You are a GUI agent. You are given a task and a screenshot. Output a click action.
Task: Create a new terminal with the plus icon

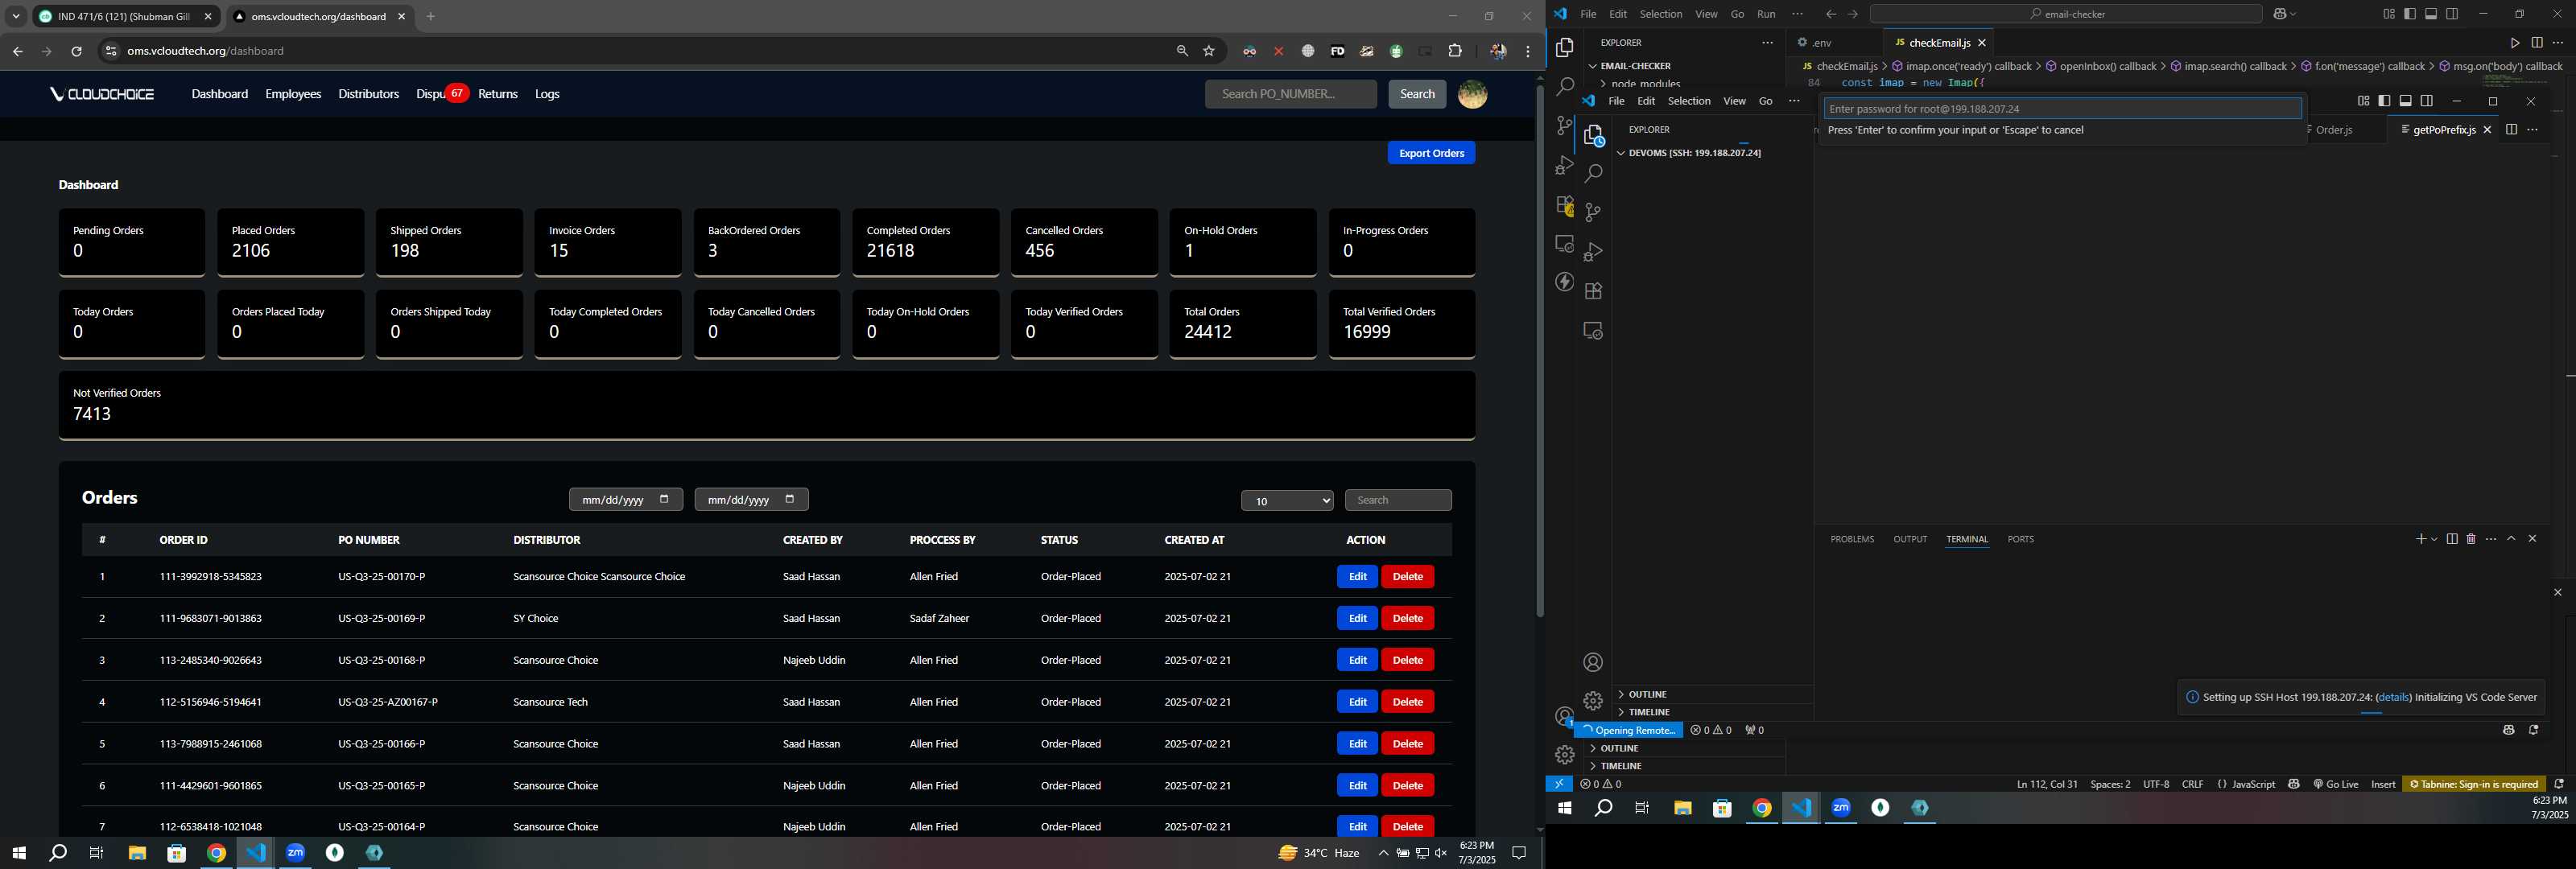coord(2420,539)
